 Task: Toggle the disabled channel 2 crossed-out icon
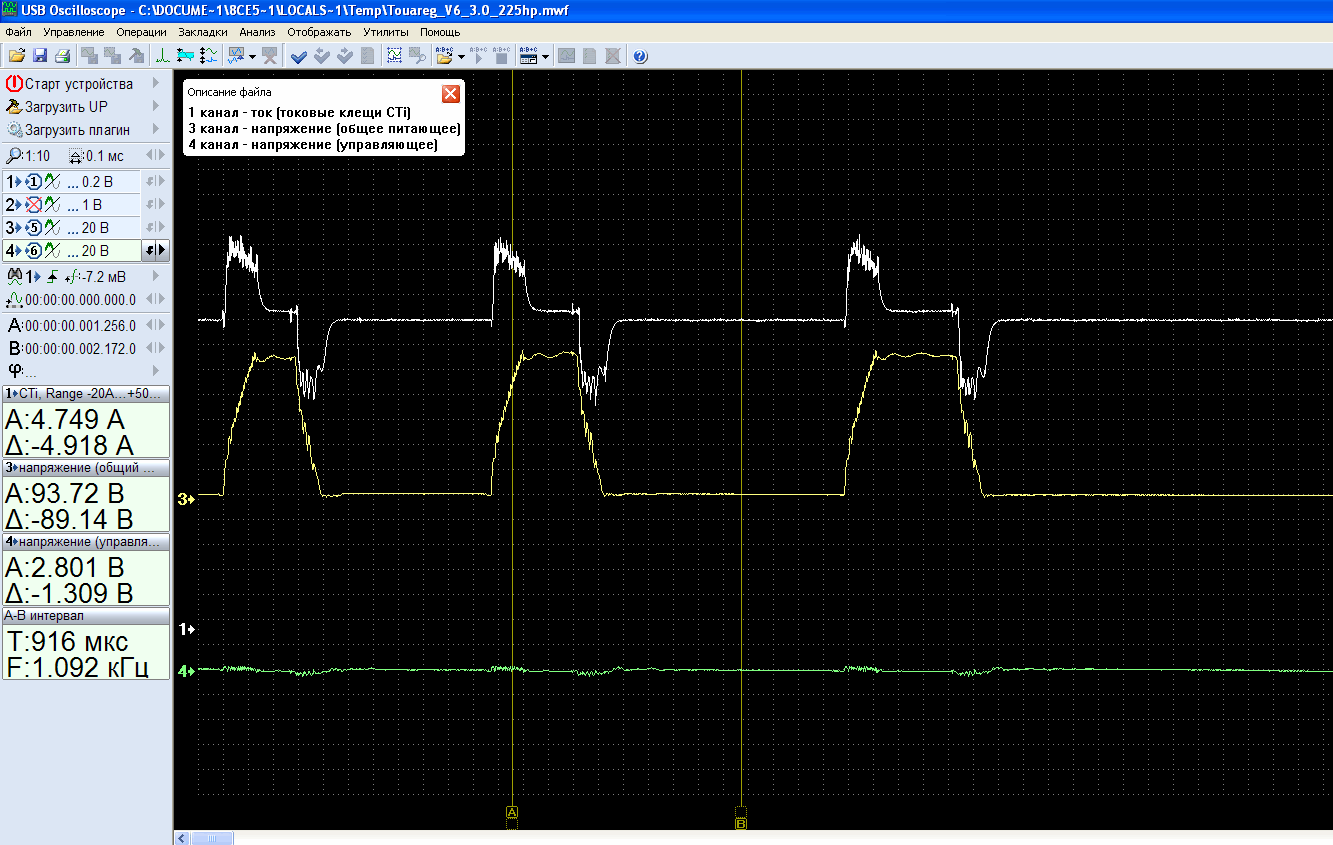pos(32,205)
